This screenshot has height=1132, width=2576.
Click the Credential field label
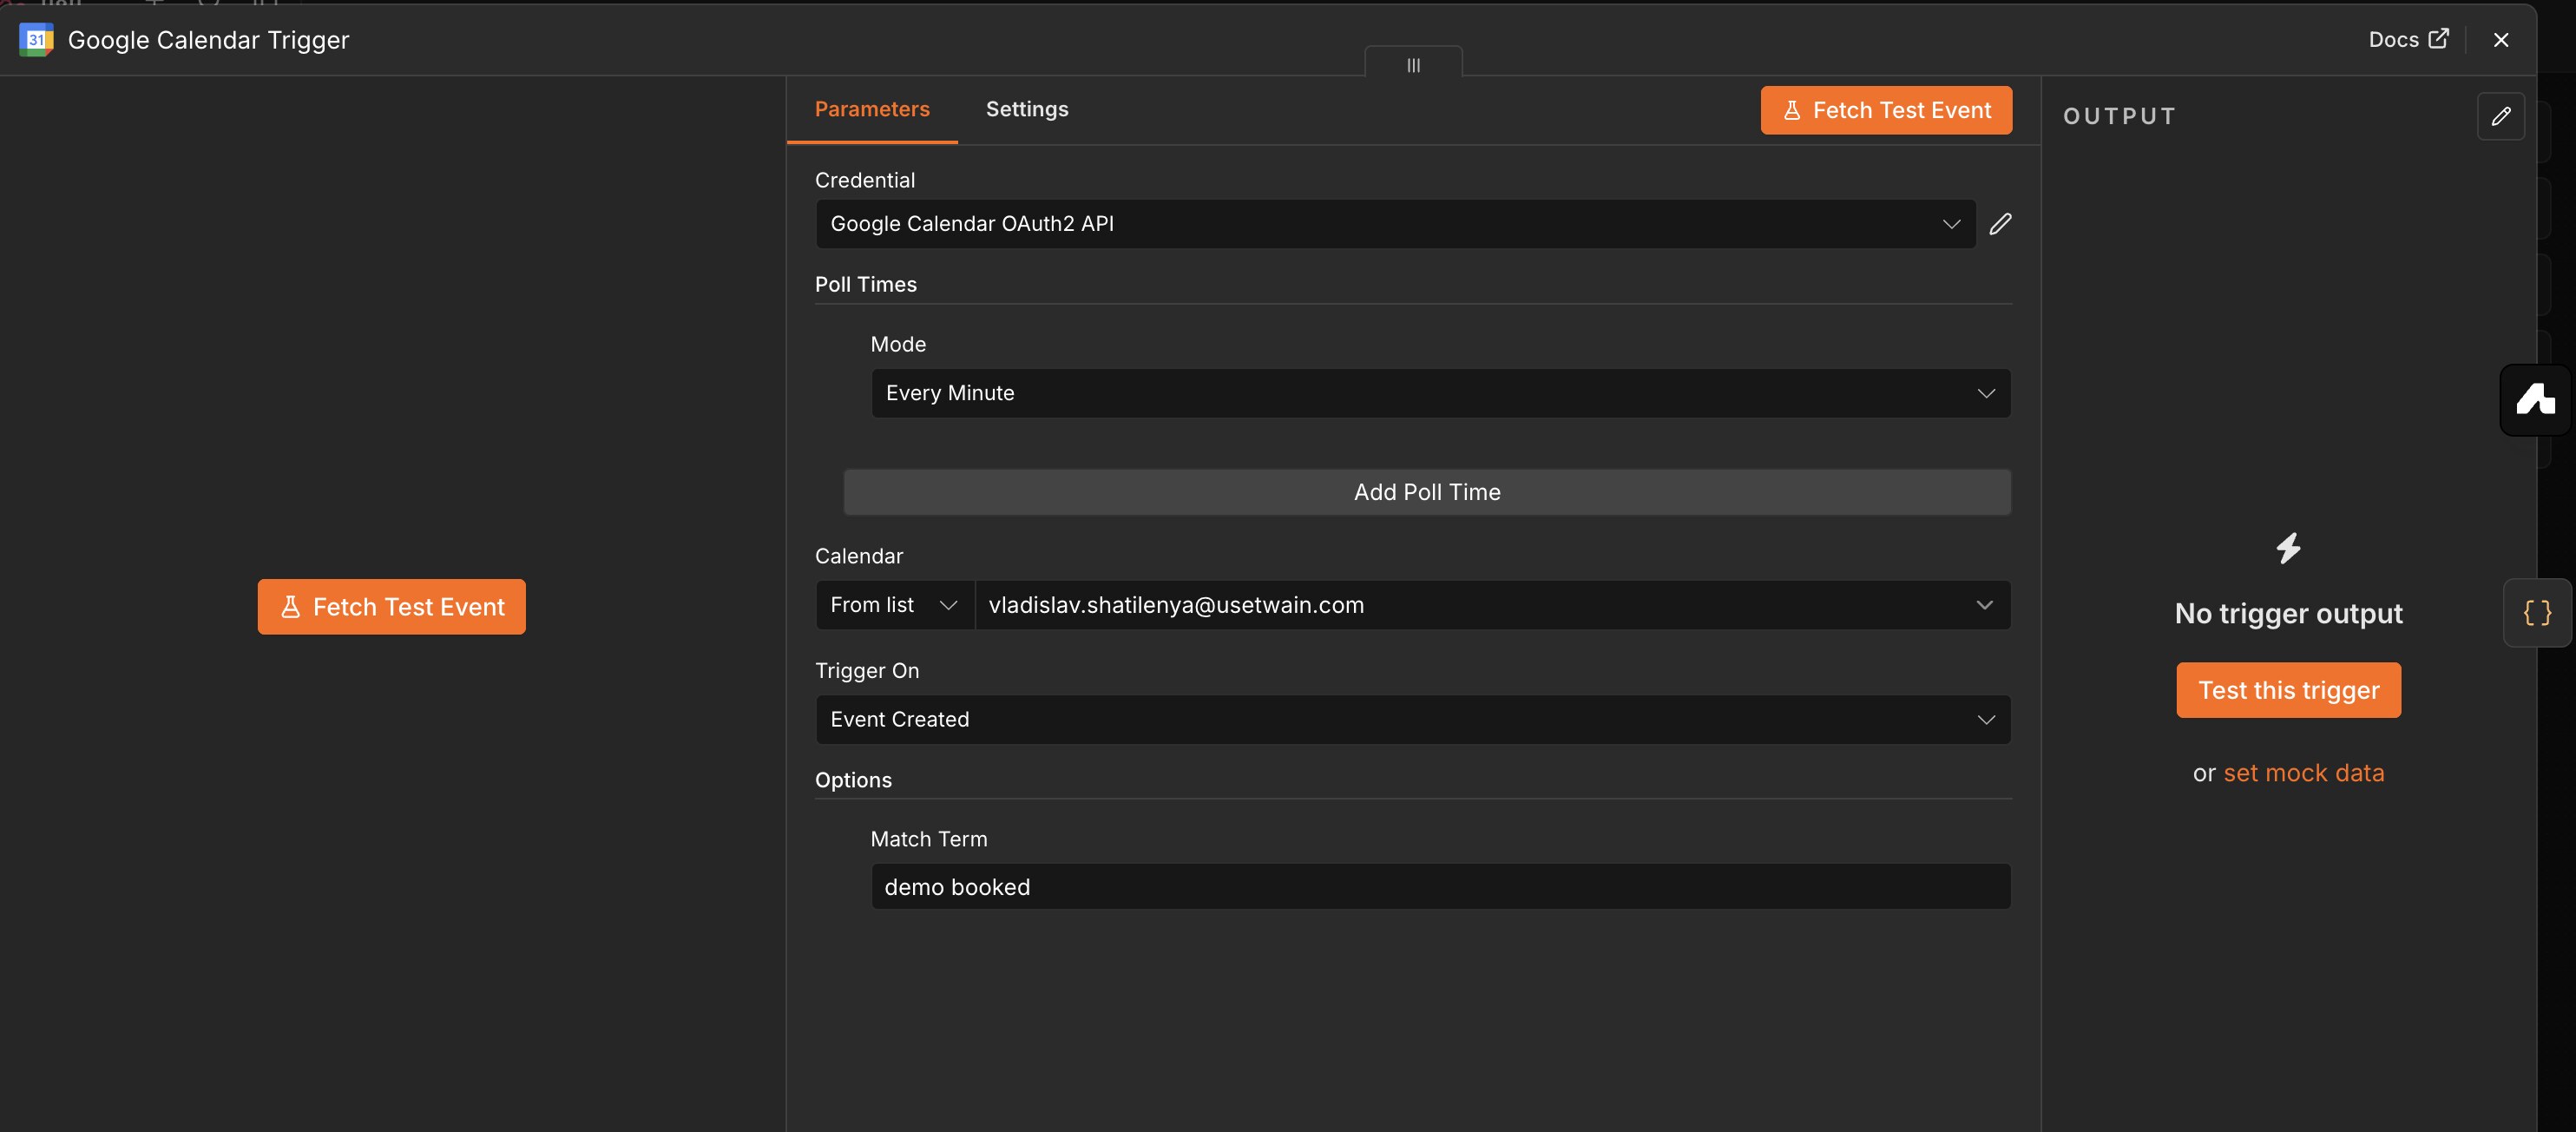coord(864,180)
